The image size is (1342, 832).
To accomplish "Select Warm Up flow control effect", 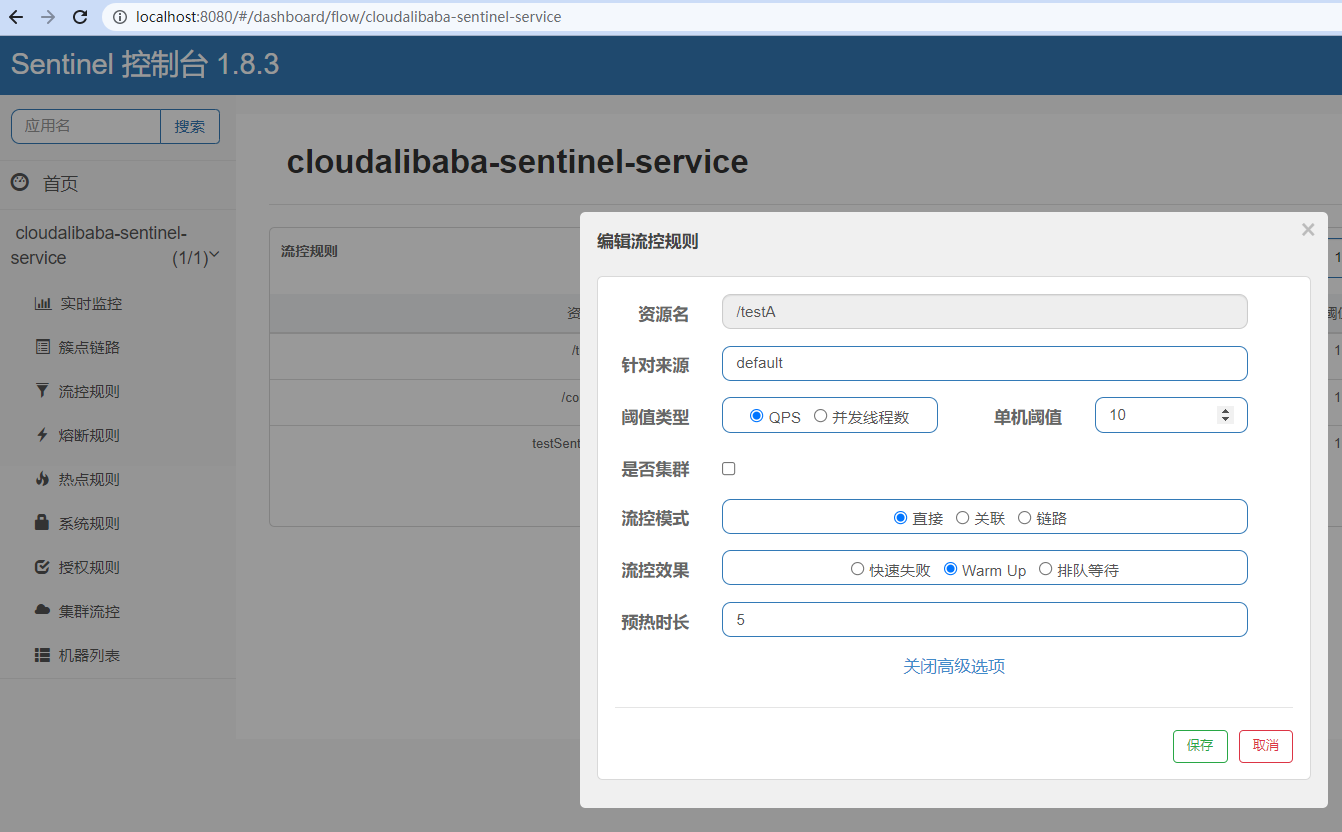I will 950,569.
